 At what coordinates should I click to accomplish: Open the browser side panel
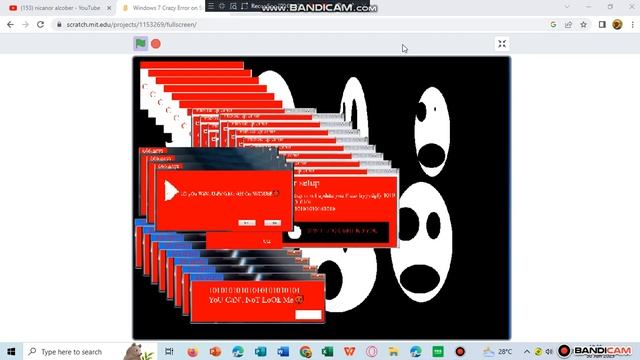(x=602, y=24)
